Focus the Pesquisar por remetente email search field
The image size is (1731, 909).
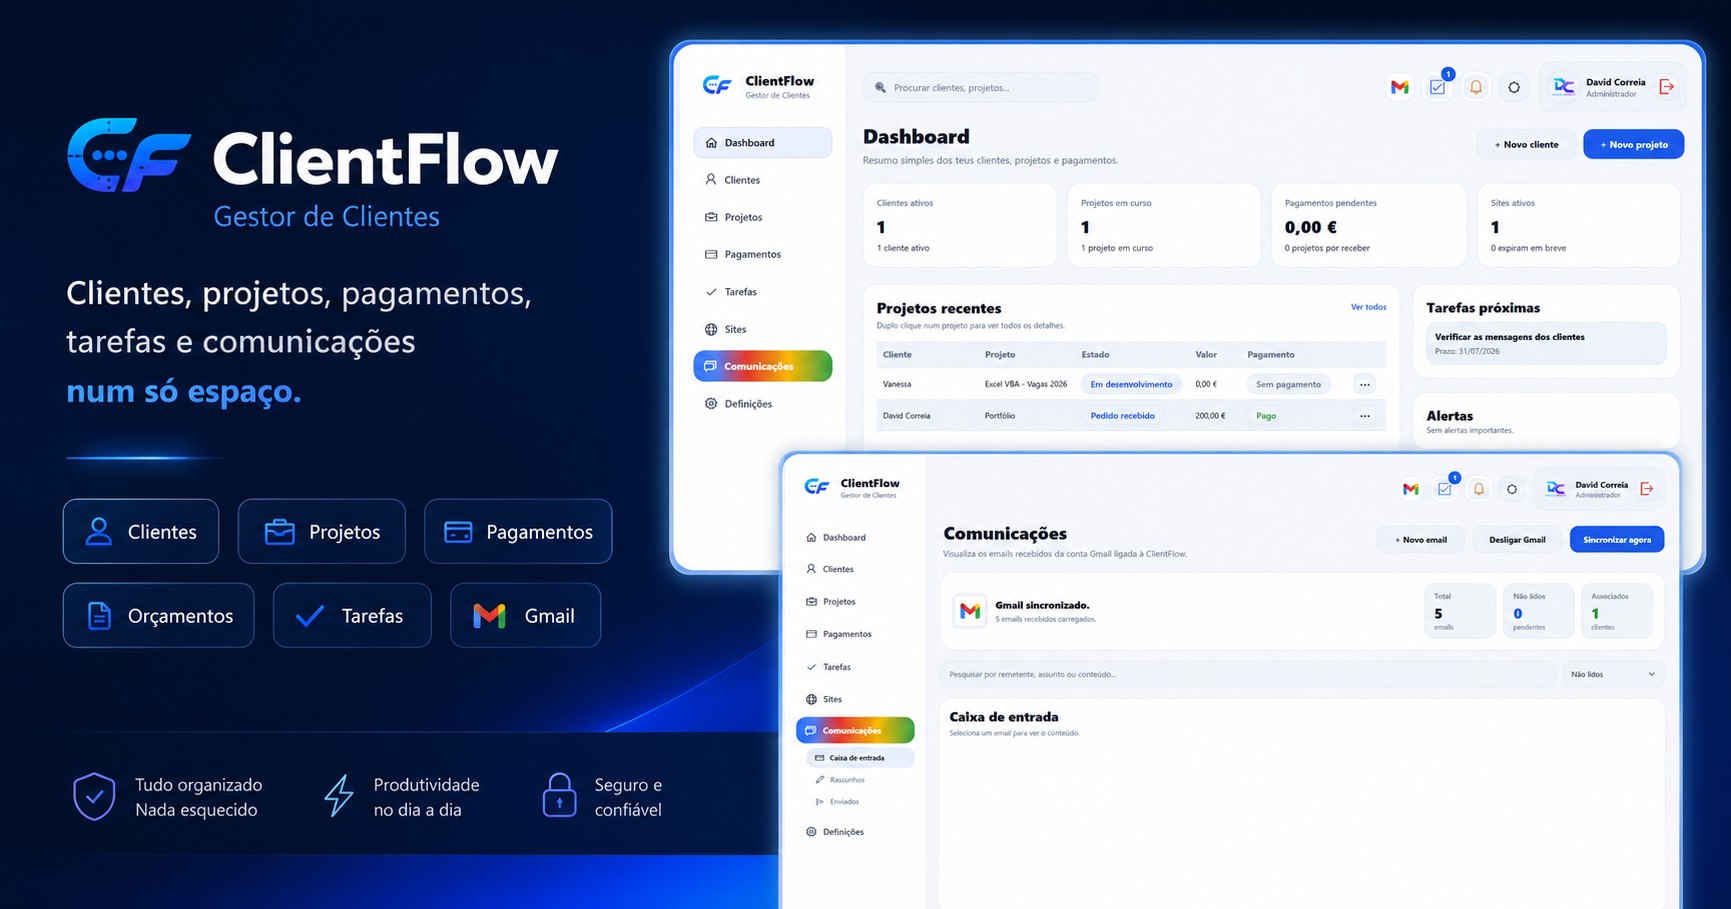[x=1247, y=675]
